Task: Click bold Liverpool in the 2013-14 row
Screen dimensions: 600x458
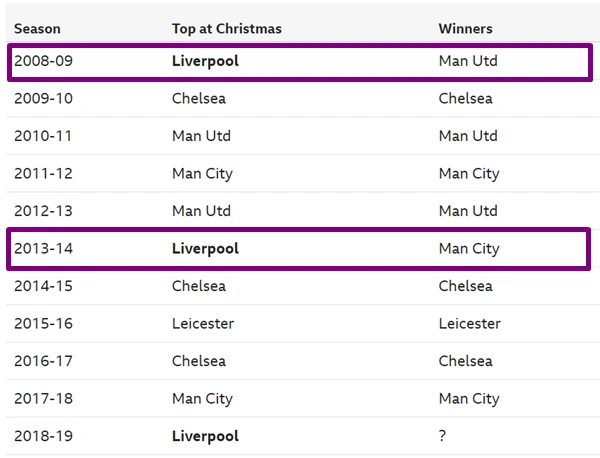Action: (205, 249)
